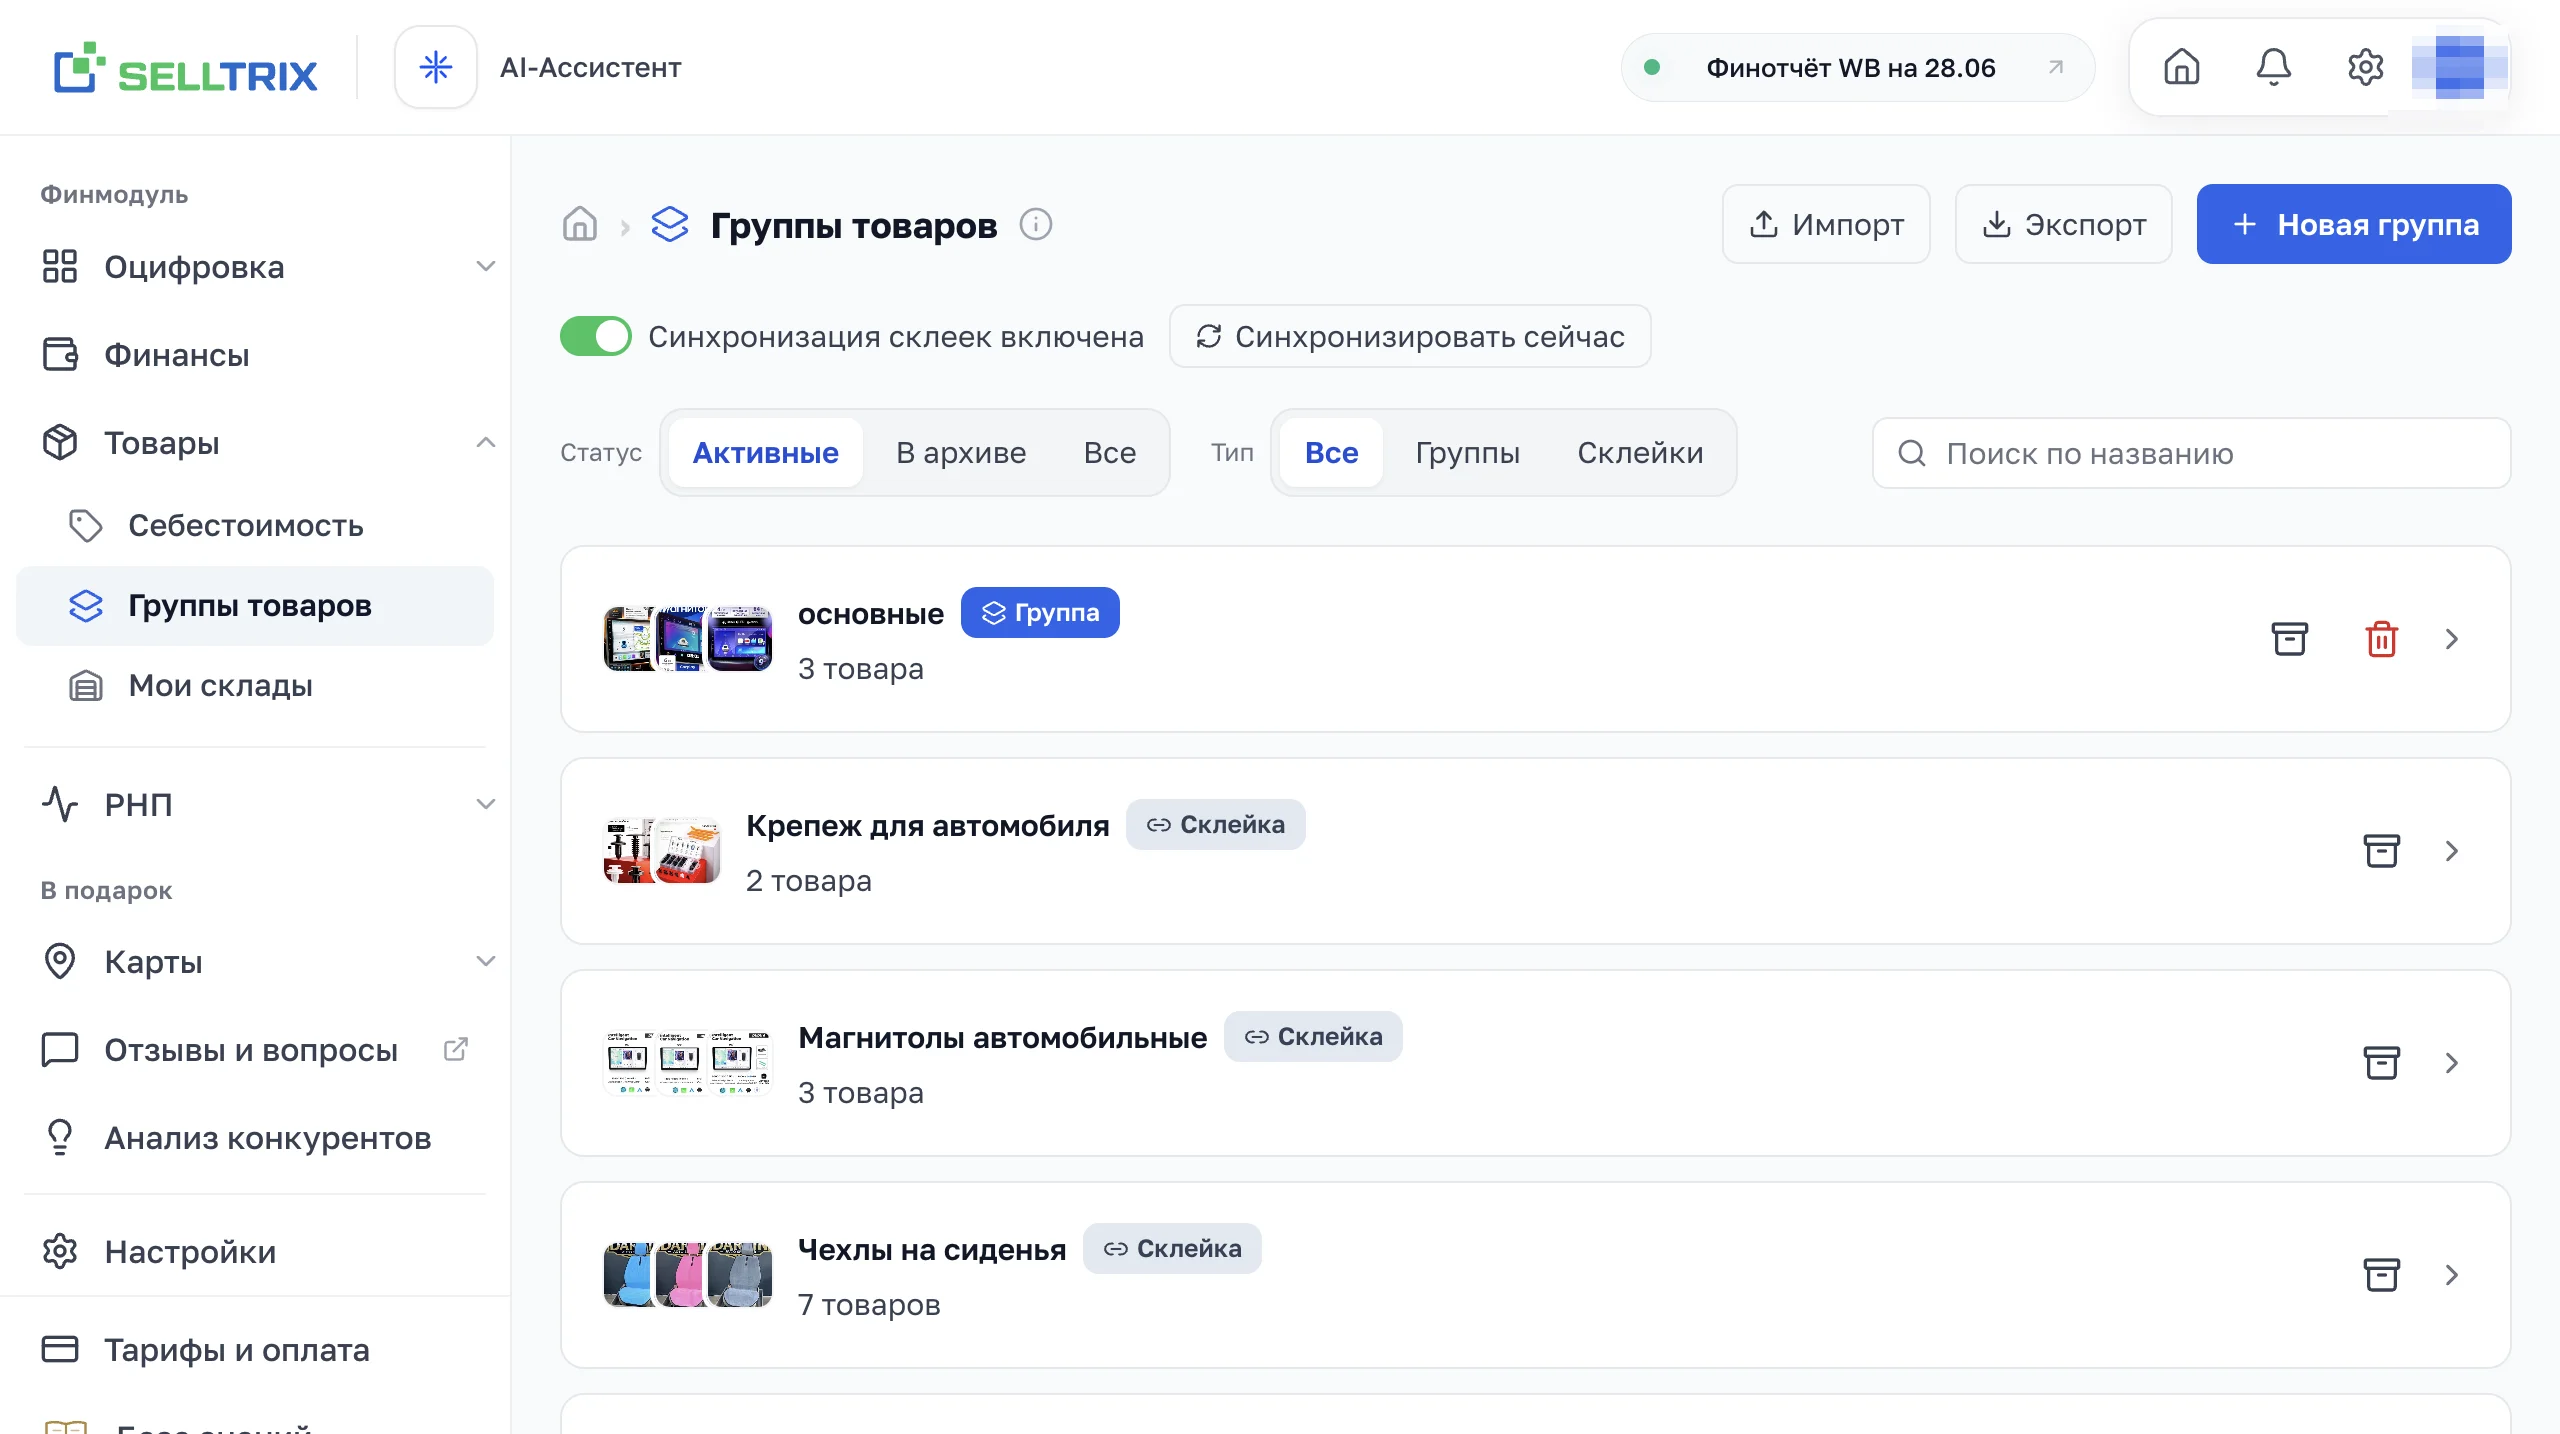This screenshot has width=2560, height=1434.
Task: Click the Магнитолы автомобильные title
Action: 1002,1037
